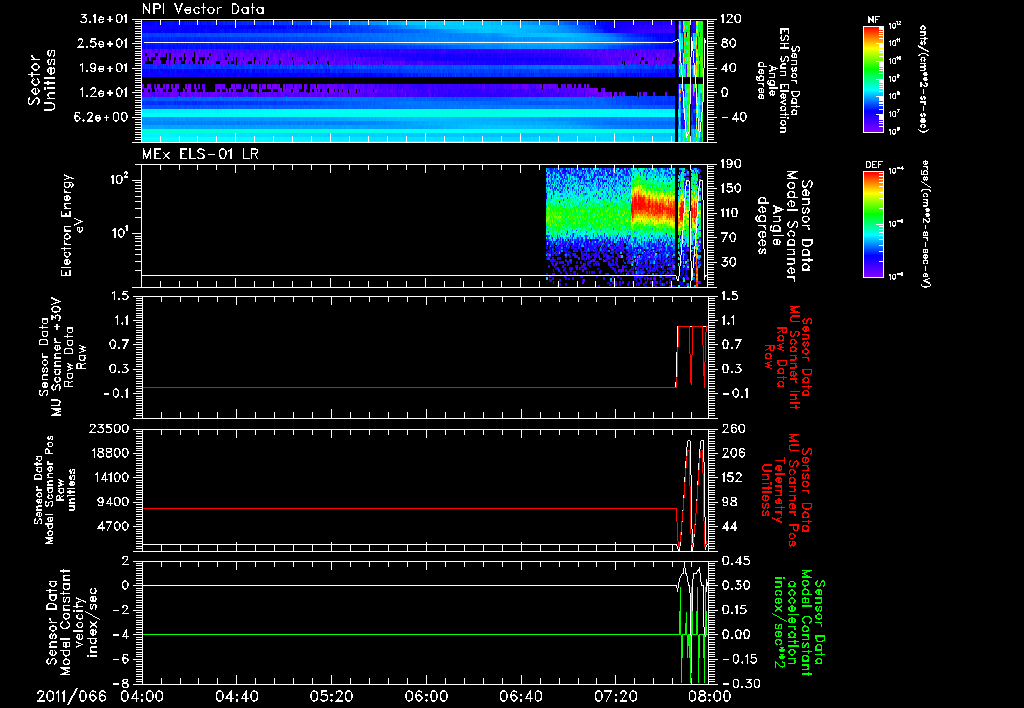Click the 152 telemetry tick label
This screenshot has height=708, width=1024.
point(732,477)
